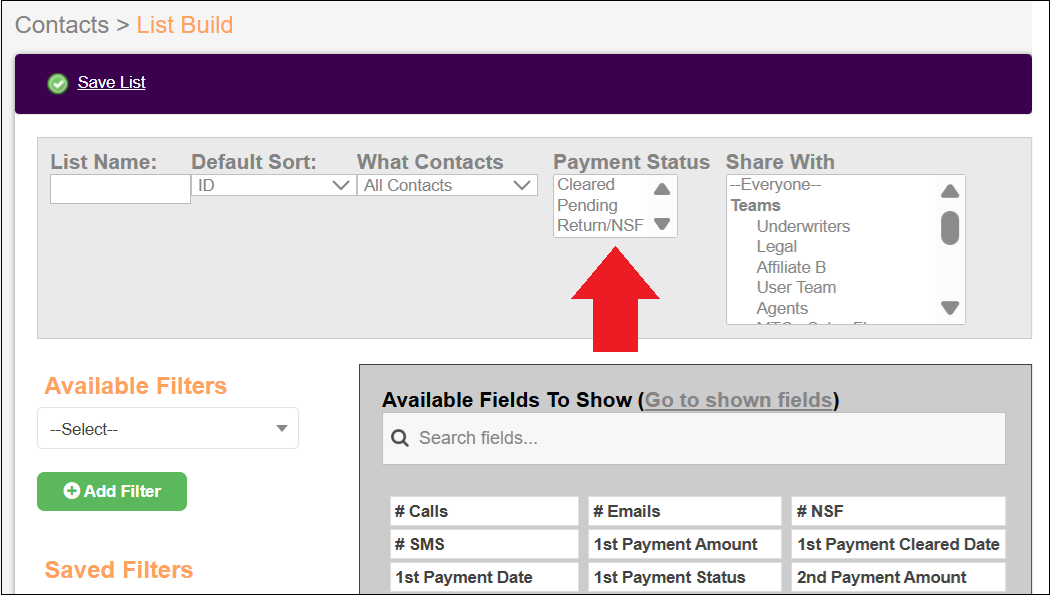Select Agents team in Share With

click(x=782, y=309)
